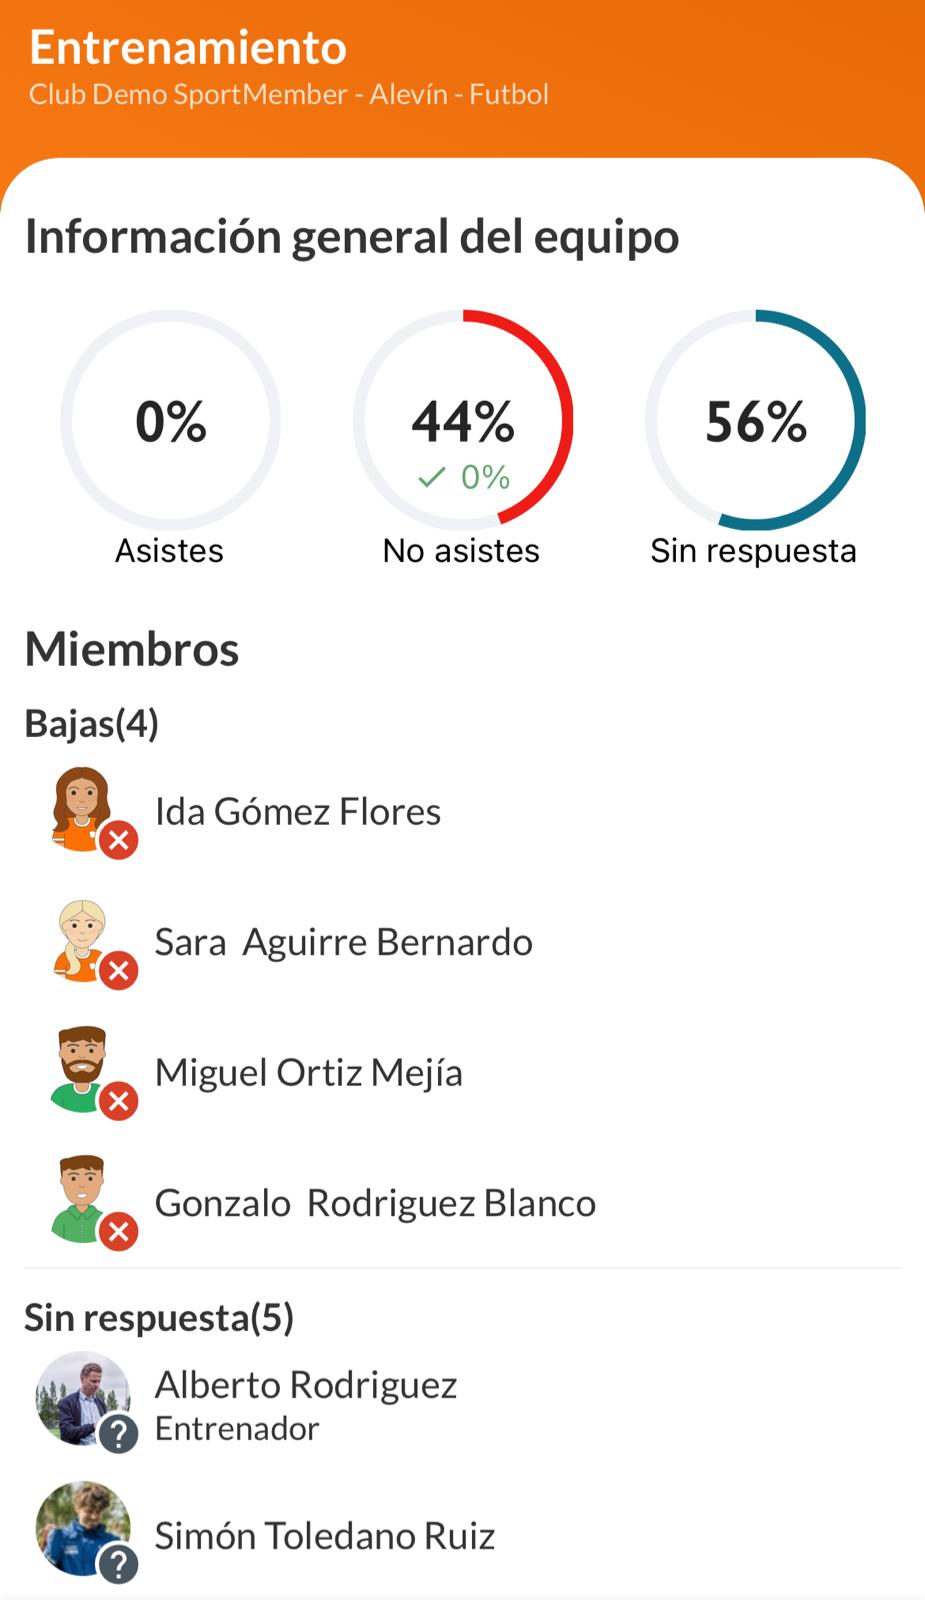This screenshot has height=1600, width=925.
Task: Tap the red X badge on Gonzalo's avatar
Action: 119,1231
